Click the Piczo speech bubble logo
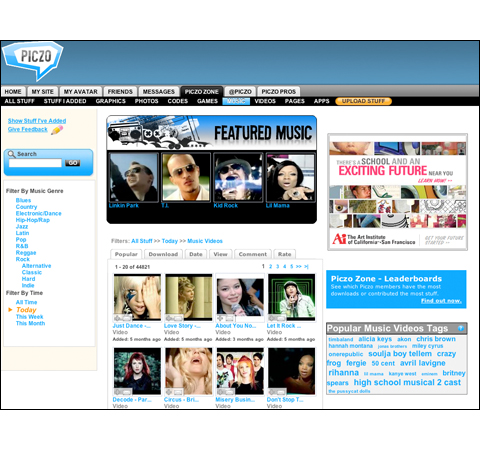This screenshot has height=450, width=480. 32,60
